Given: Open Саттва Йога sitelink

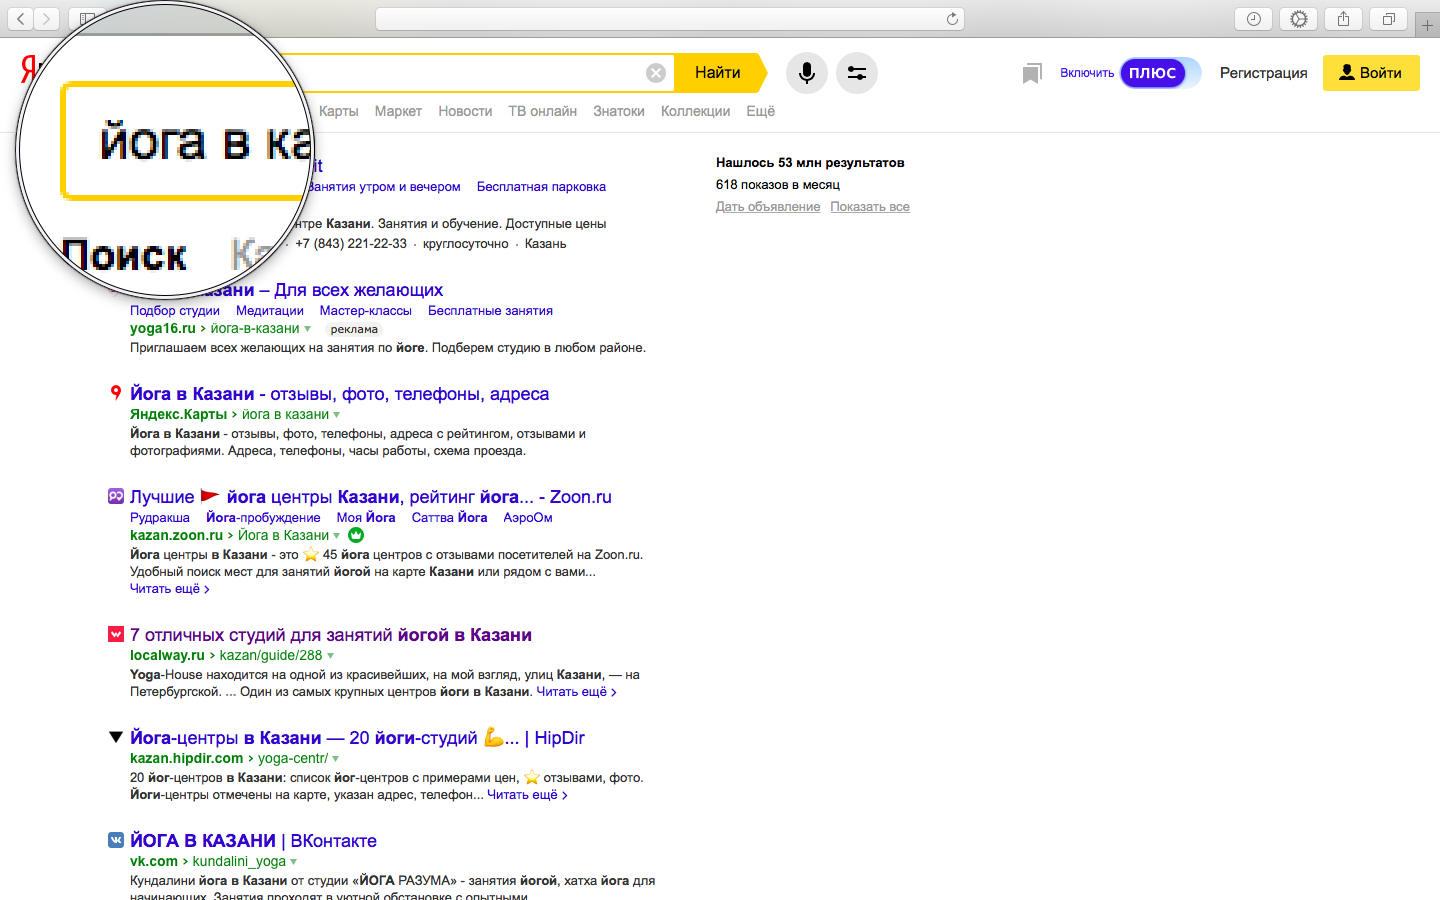Looking at the screenshot, I should point(450,518).
